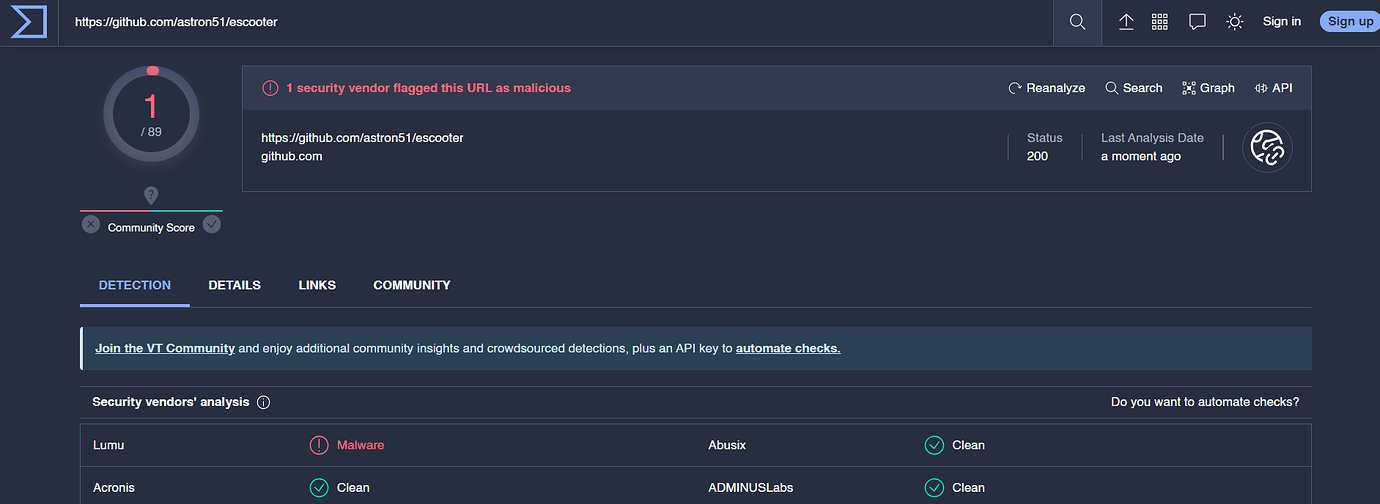Image resolution: width=1380 pixels, height=504 pixels.
Task: Follow the Join the VT Community link
Action: coord(165,349)
